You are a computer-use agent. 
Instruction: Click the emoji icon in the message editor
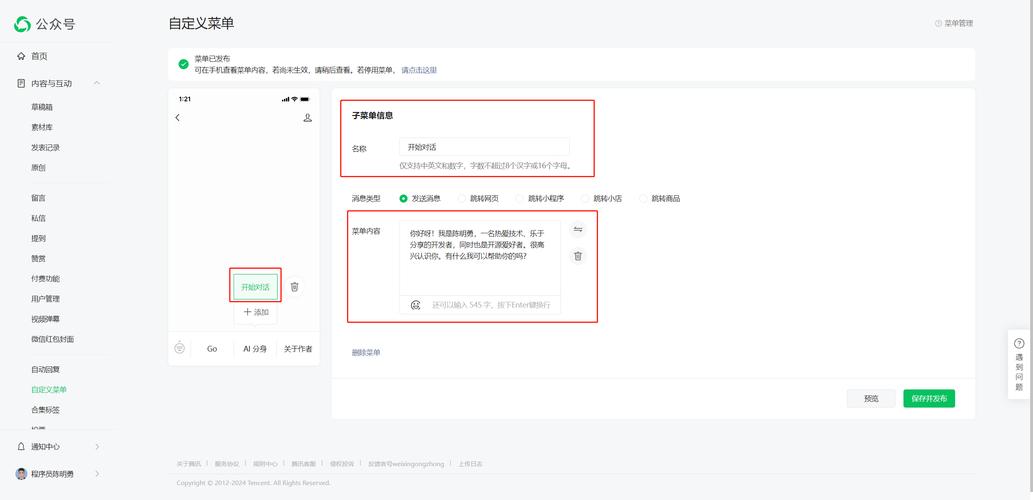click(x=415, y=305)
